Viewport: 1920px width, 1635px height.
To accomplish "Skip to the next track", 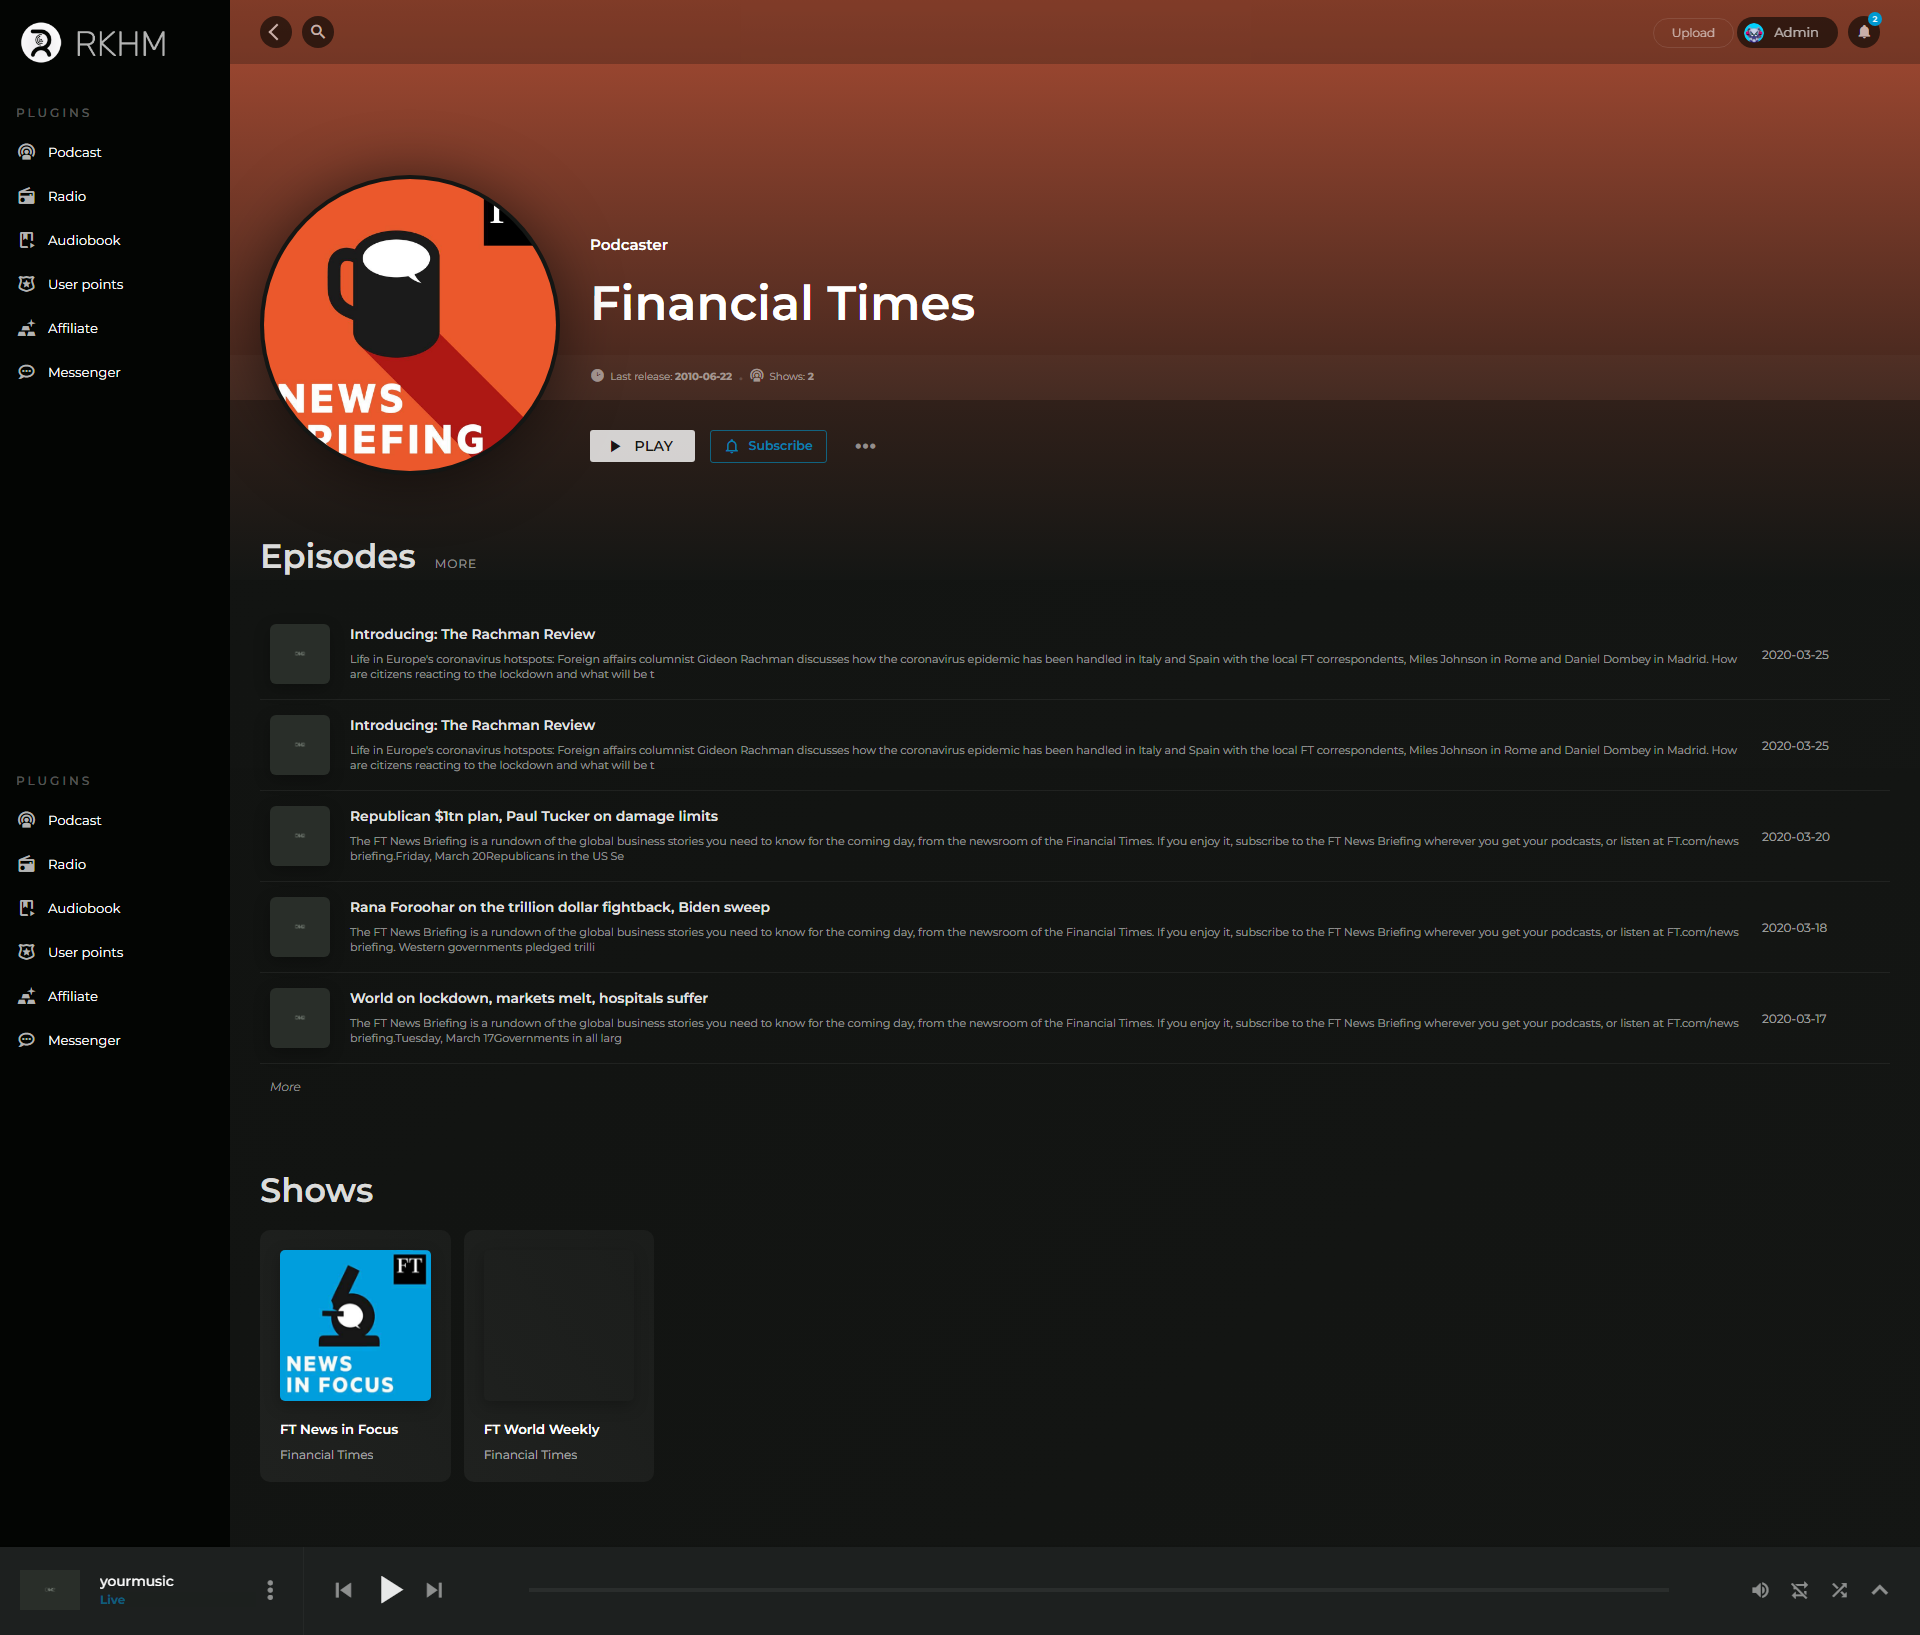I will tap(434, 1590).
